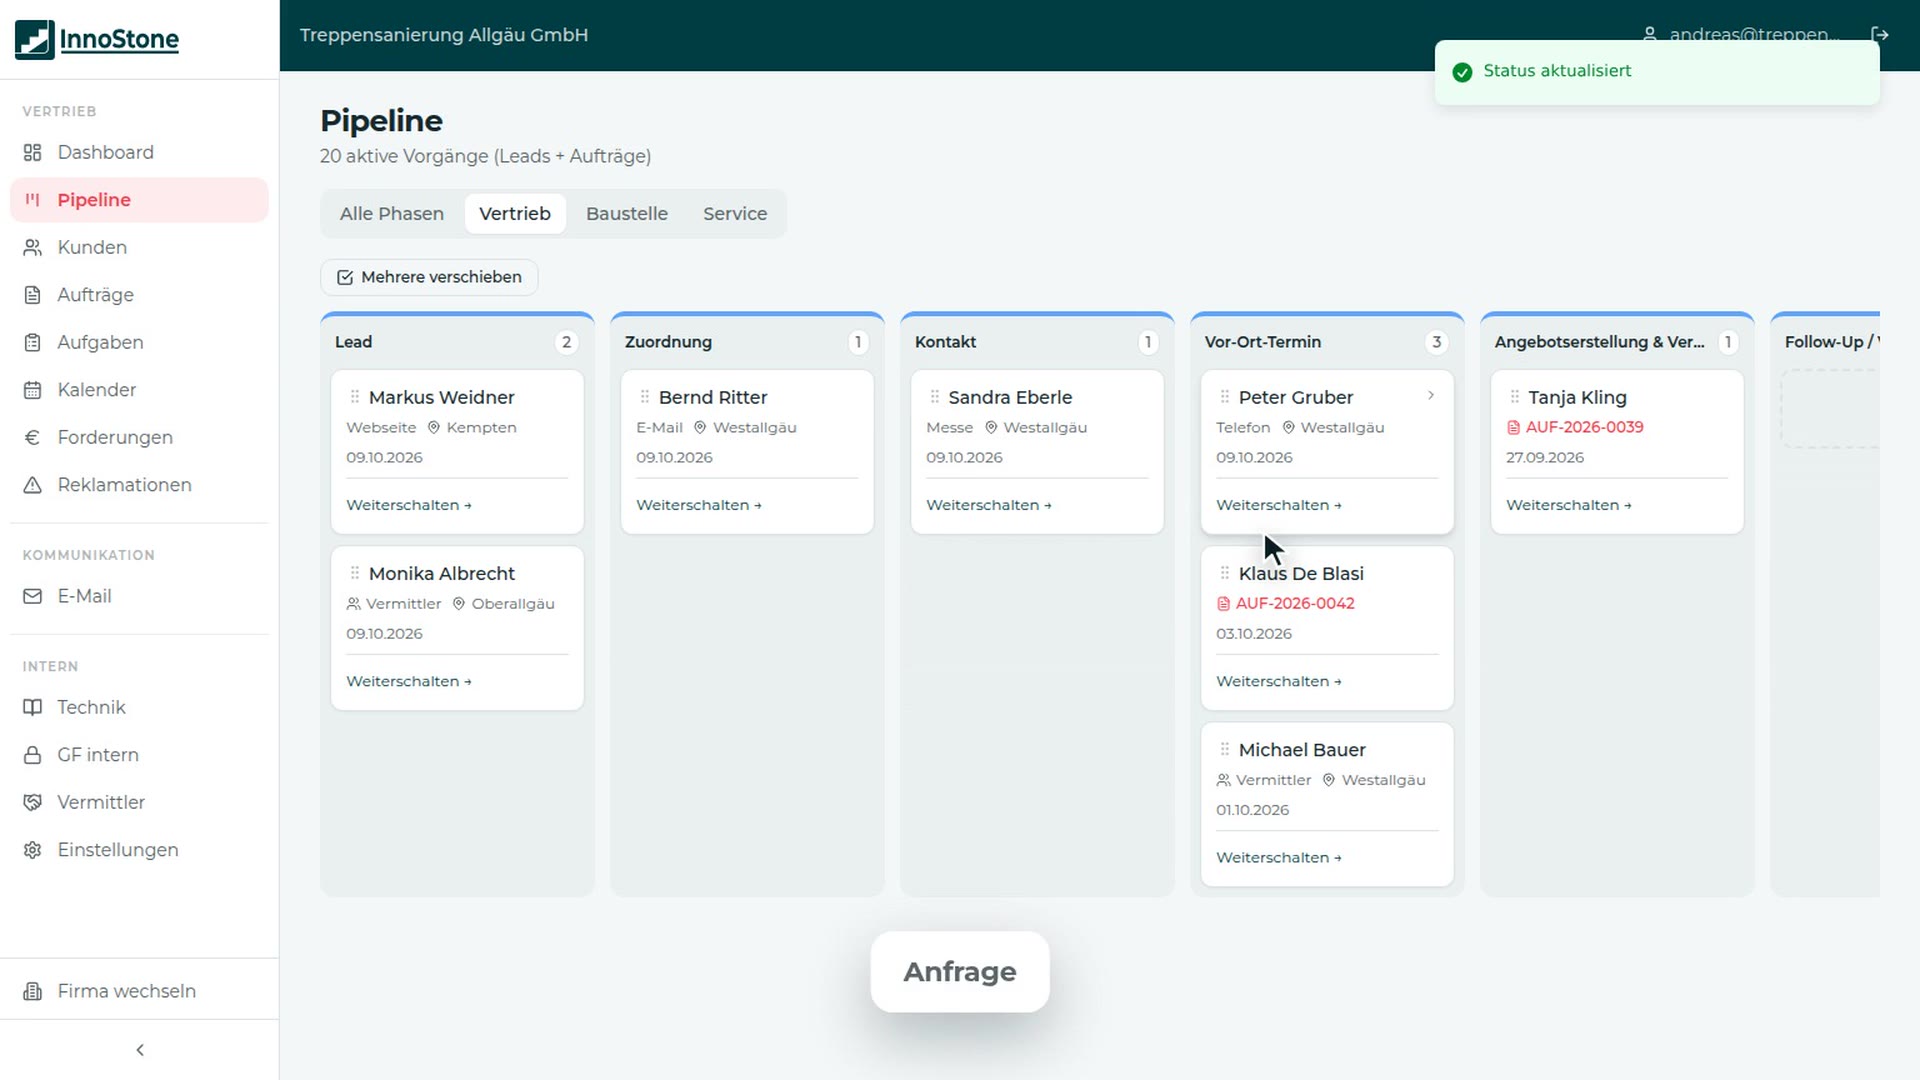The width and height of the screenshot is (1920, 1080).
Task: Click the location pin next to Kempten
Action: tap(434, 427)
